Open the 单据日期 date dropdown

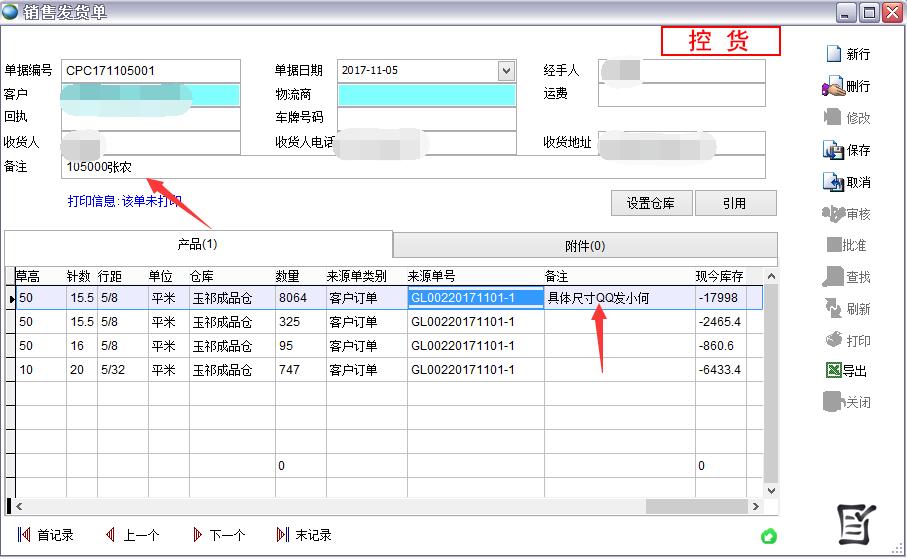point(506,71)
